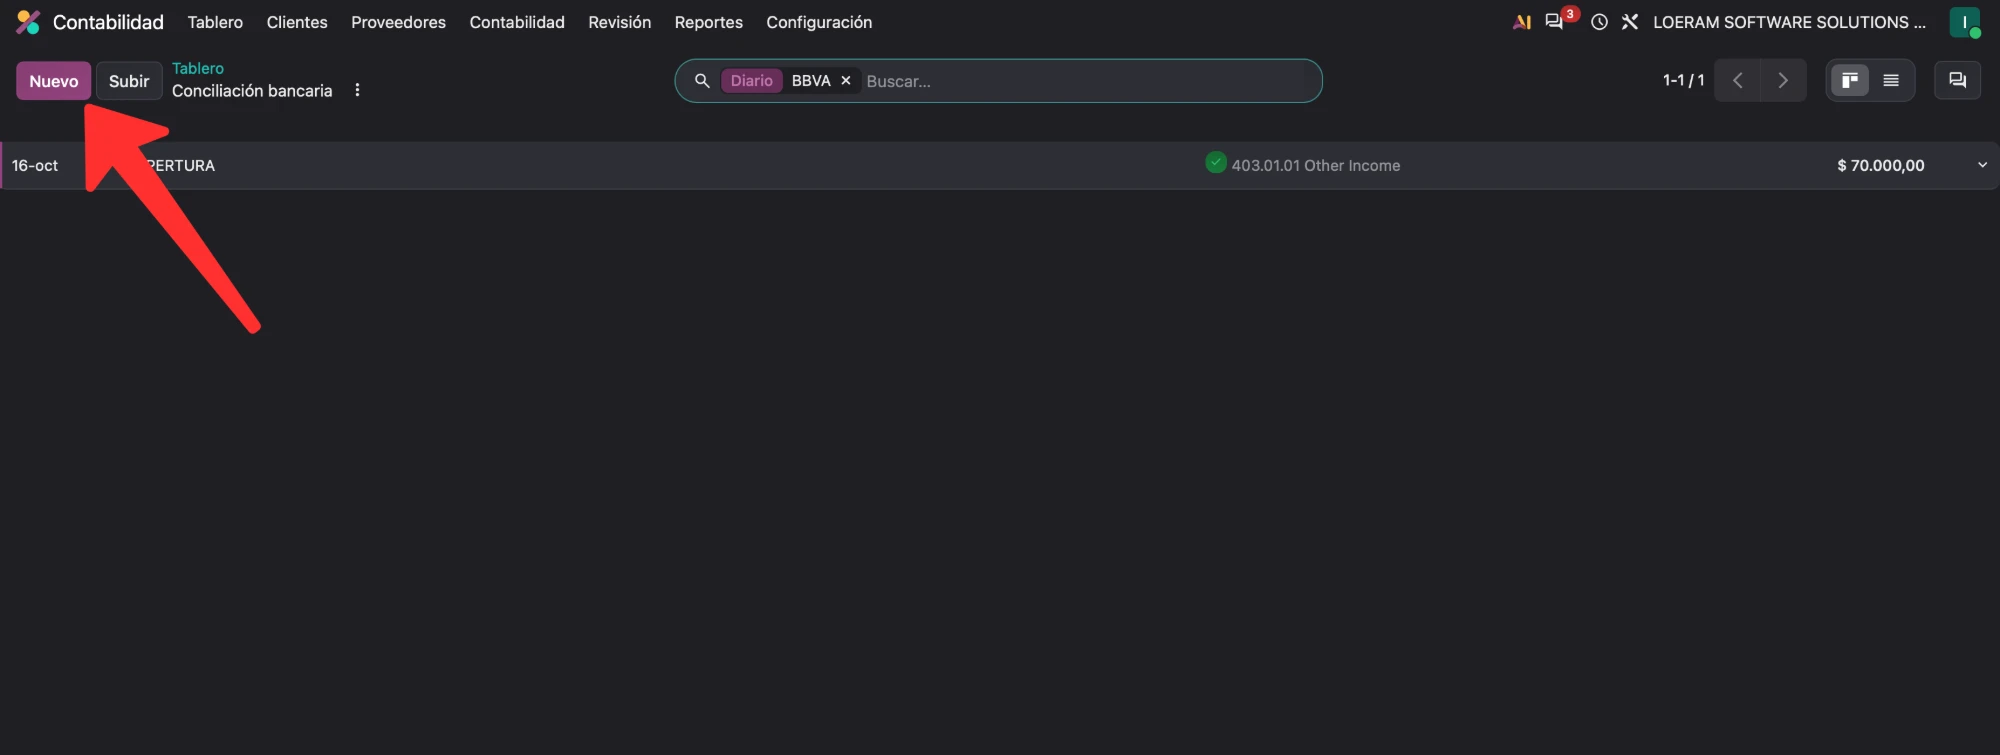Image resolution: width=2000 pixels, height=755 pixels.
Task: Click the Nuevo button
Action: click(53, 81)
